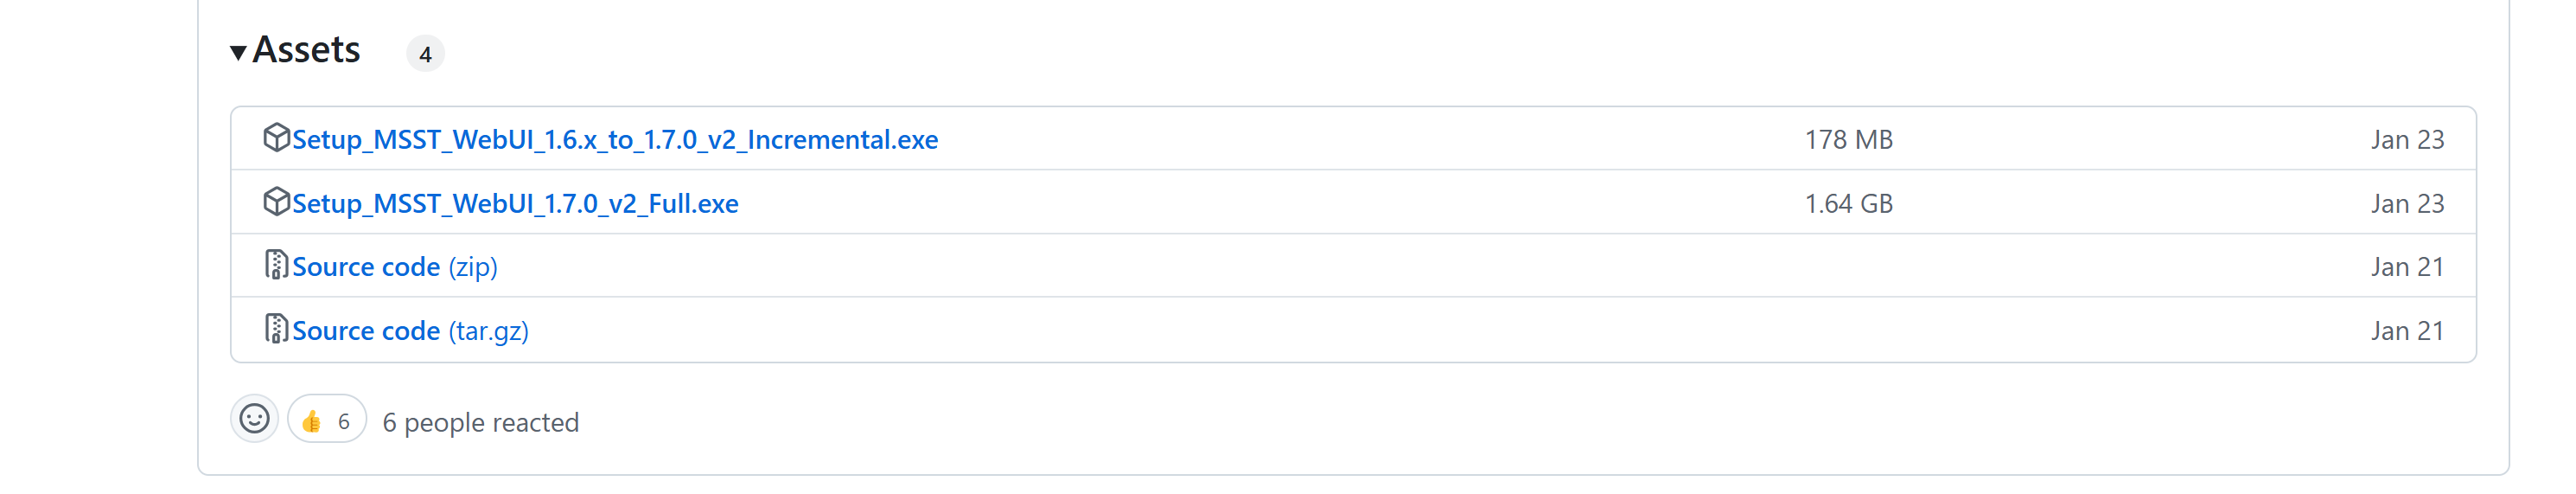The image size is (2576, 494).
Task: Click package icon beside the Full.exe asset
Action: (276, 202)
